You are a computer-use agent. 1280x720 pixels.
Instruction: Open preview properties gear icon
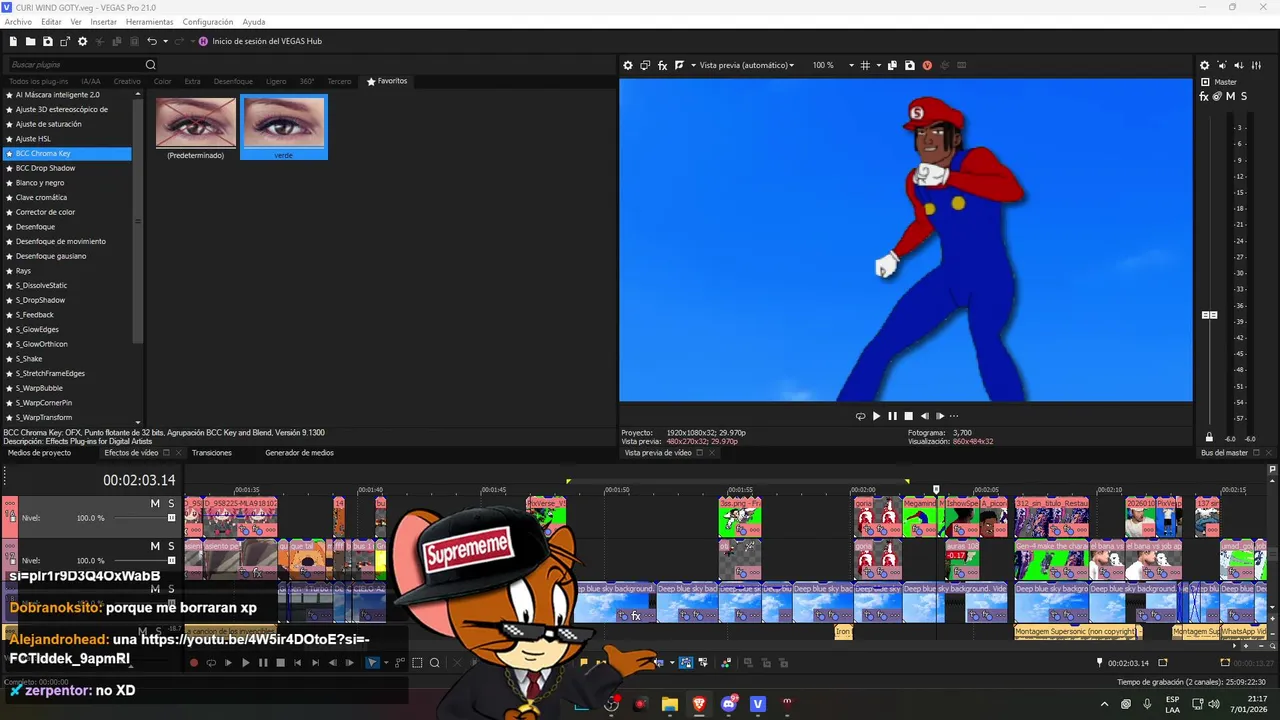[x=628, y=65]
